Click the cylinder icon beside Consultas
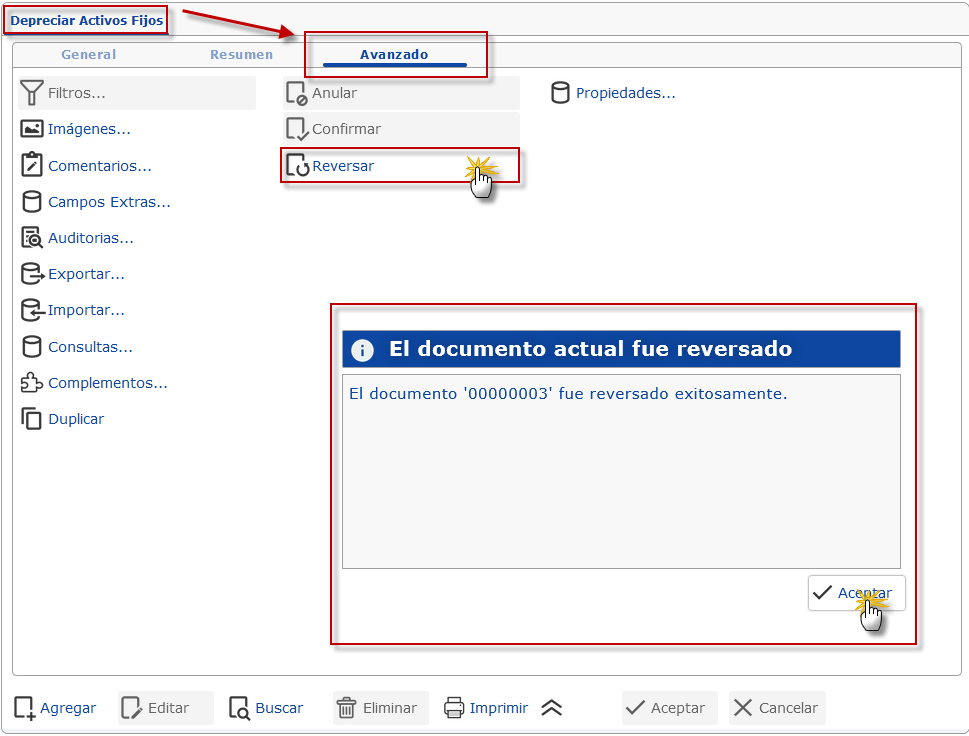 click(x=32, y=347)
